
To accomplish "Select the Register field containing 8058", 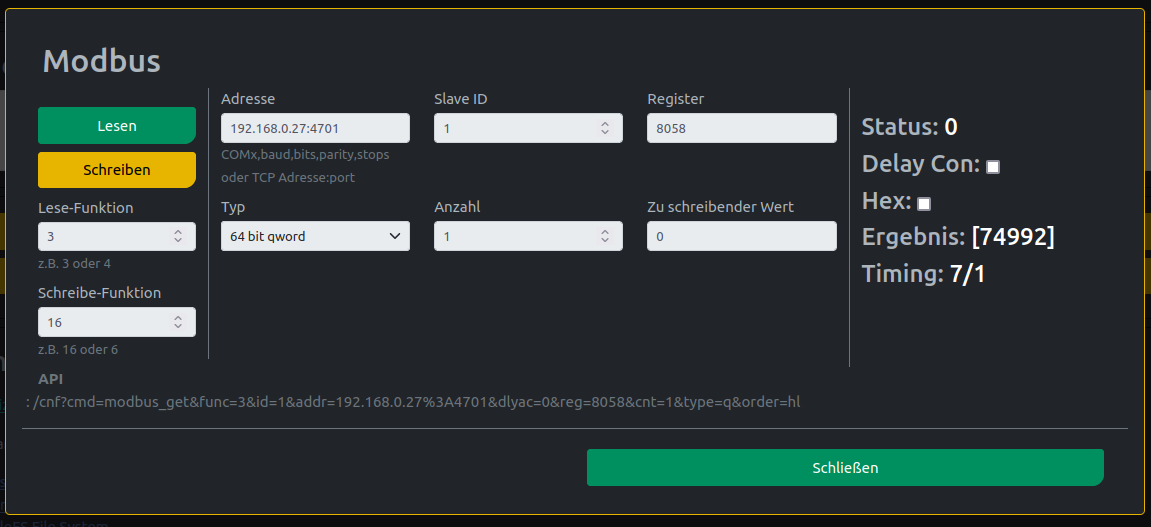I will (741, 128).
